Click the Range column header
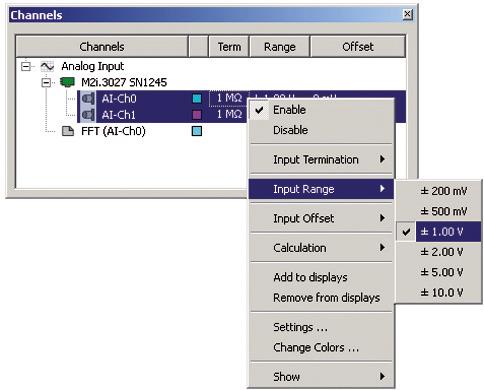Screen dimensions: 484x390 [280, 47]
